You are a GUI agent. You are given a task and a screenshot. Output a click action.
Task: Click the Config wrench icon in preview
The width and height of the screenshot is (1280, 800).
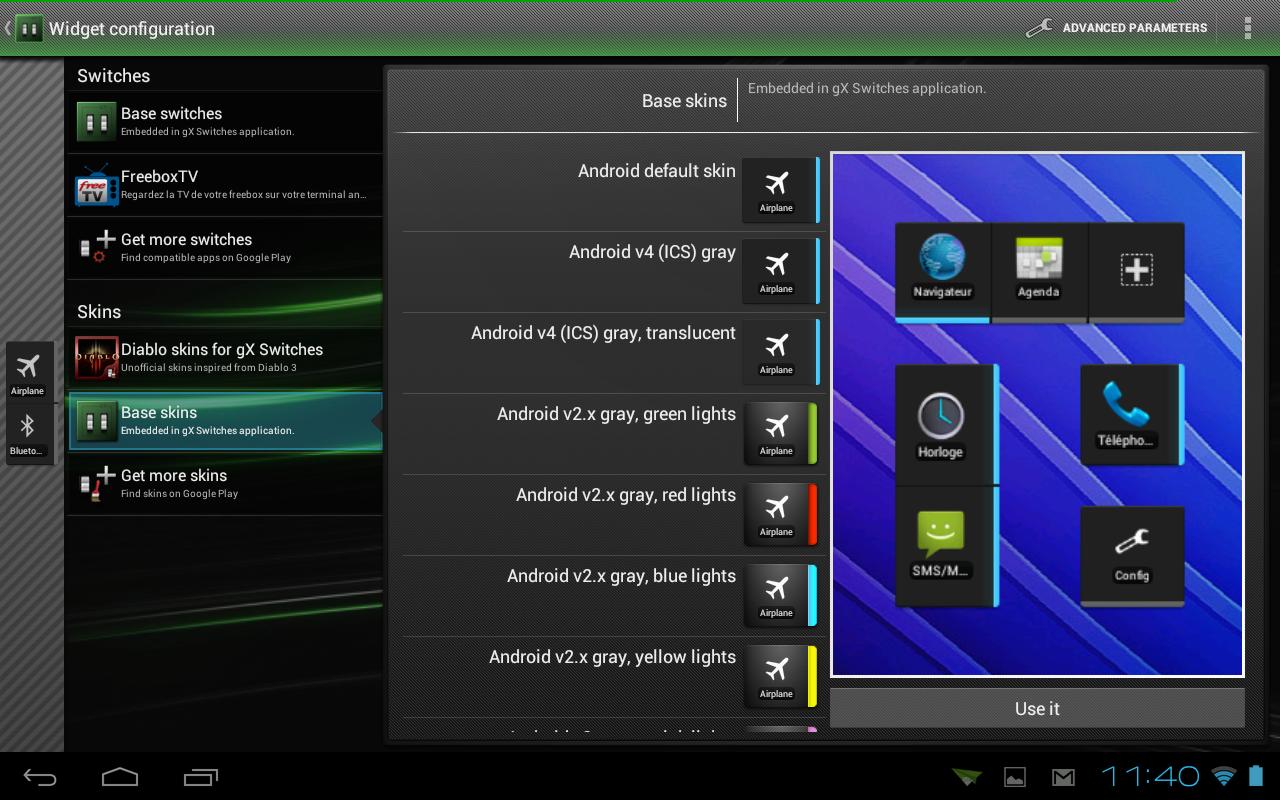[1132, 554]
